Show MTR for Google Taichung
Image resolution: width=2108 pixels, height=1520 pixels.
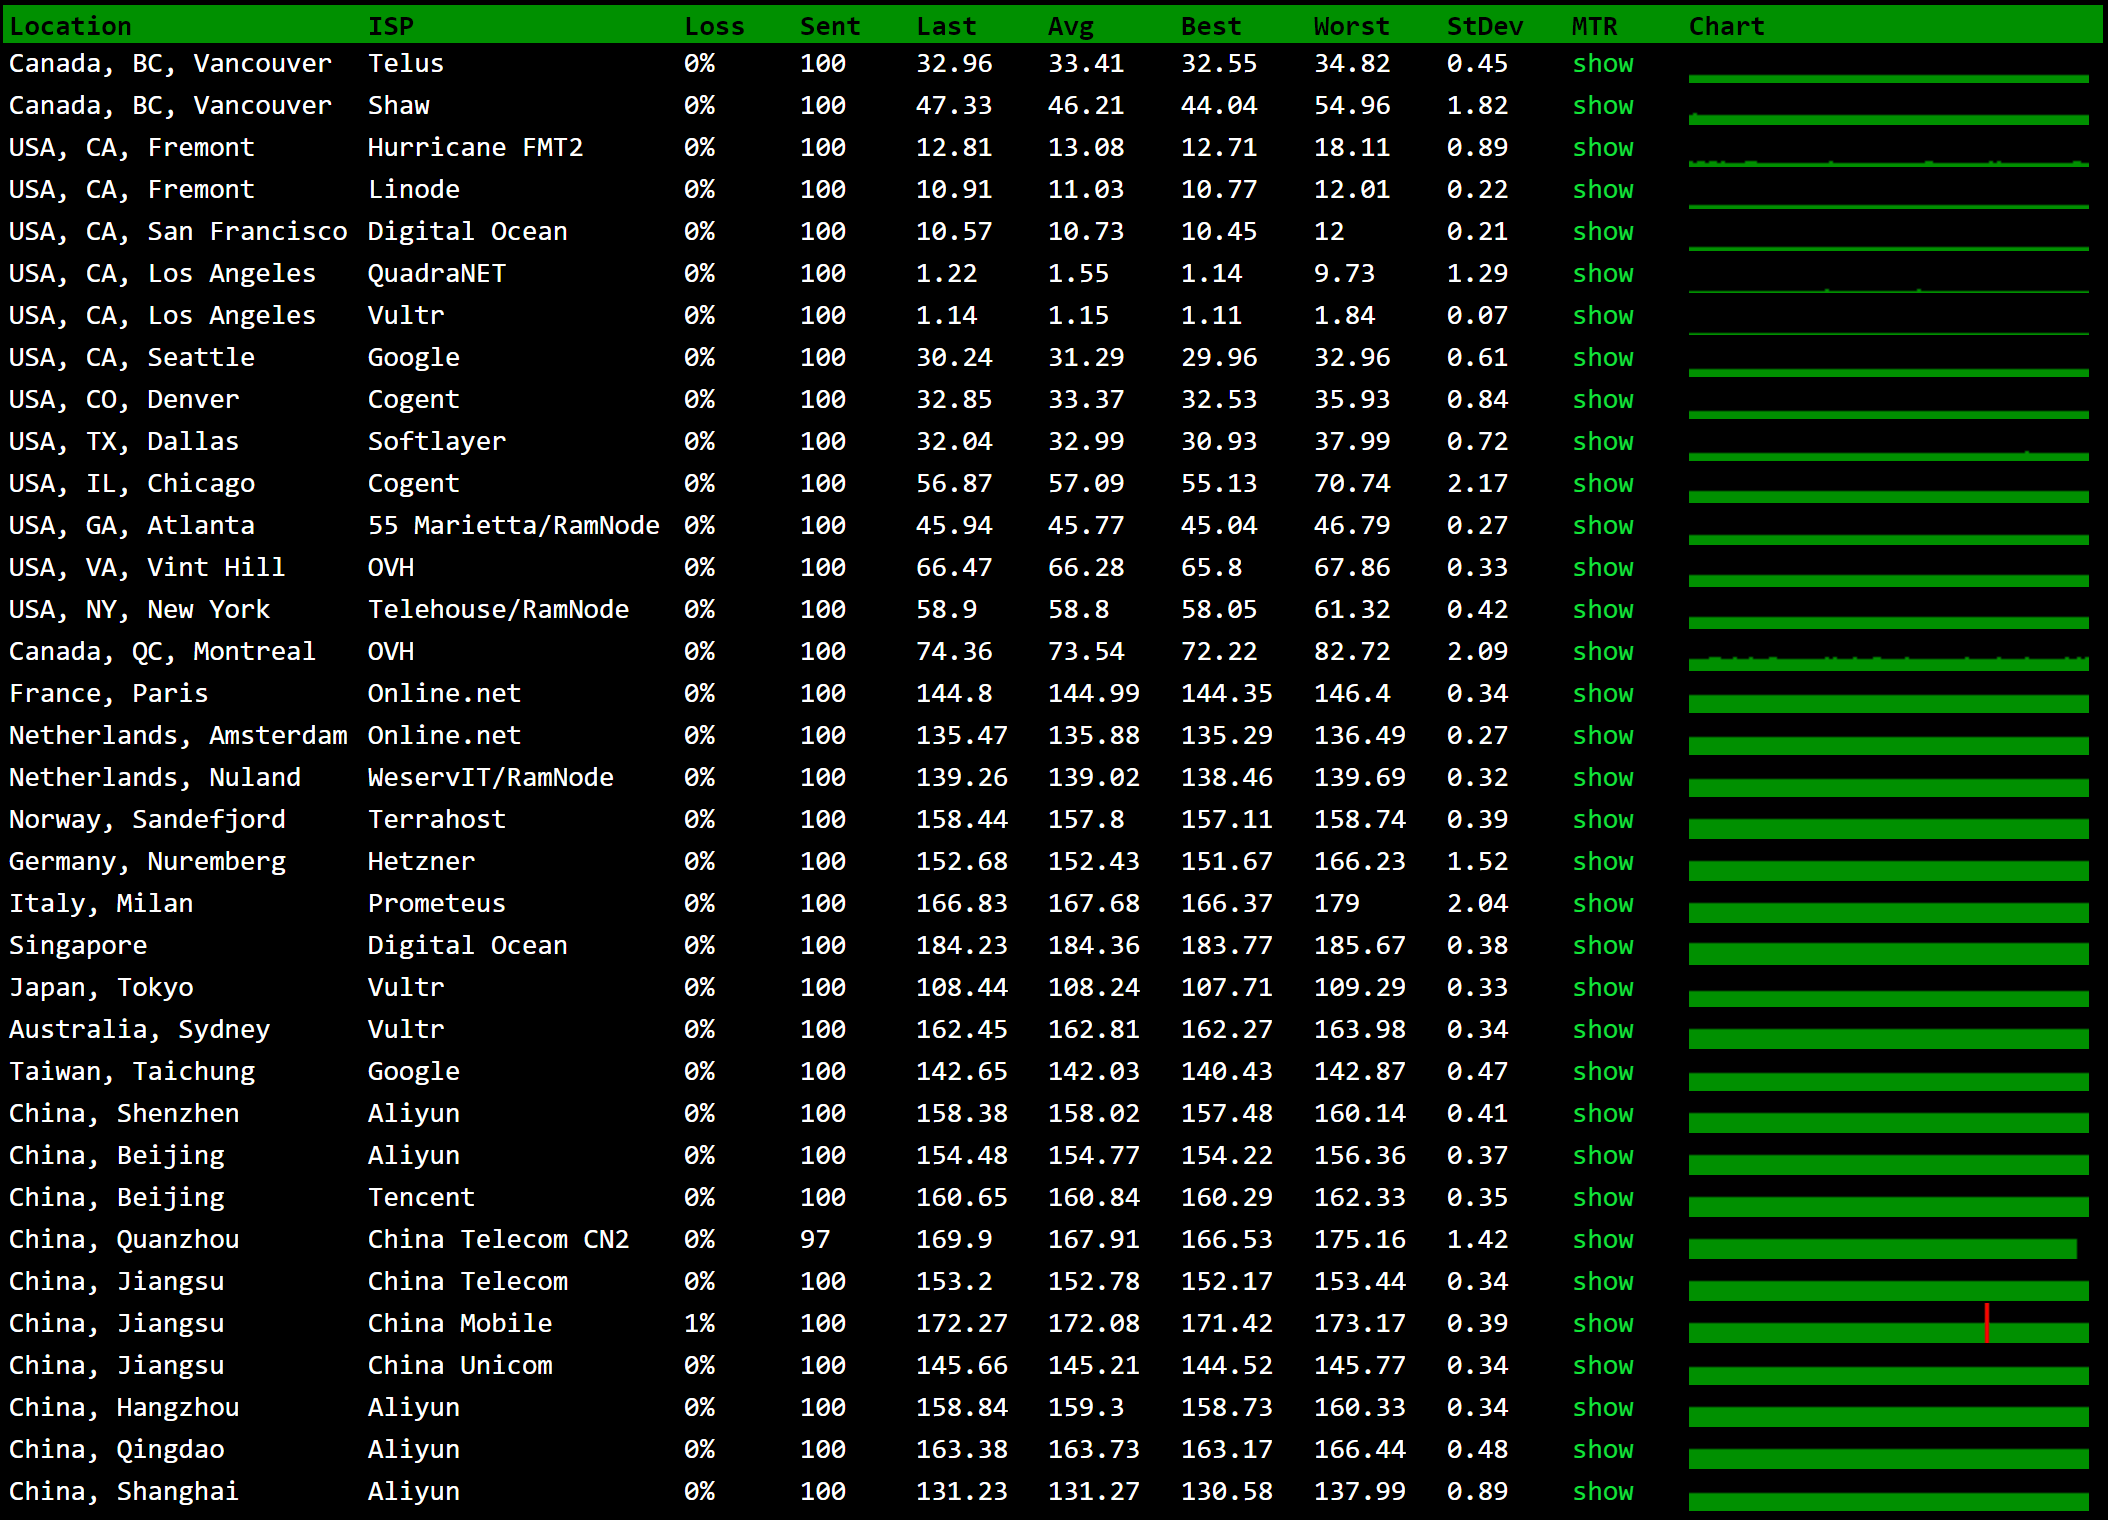click(x=1603, y=1072)
